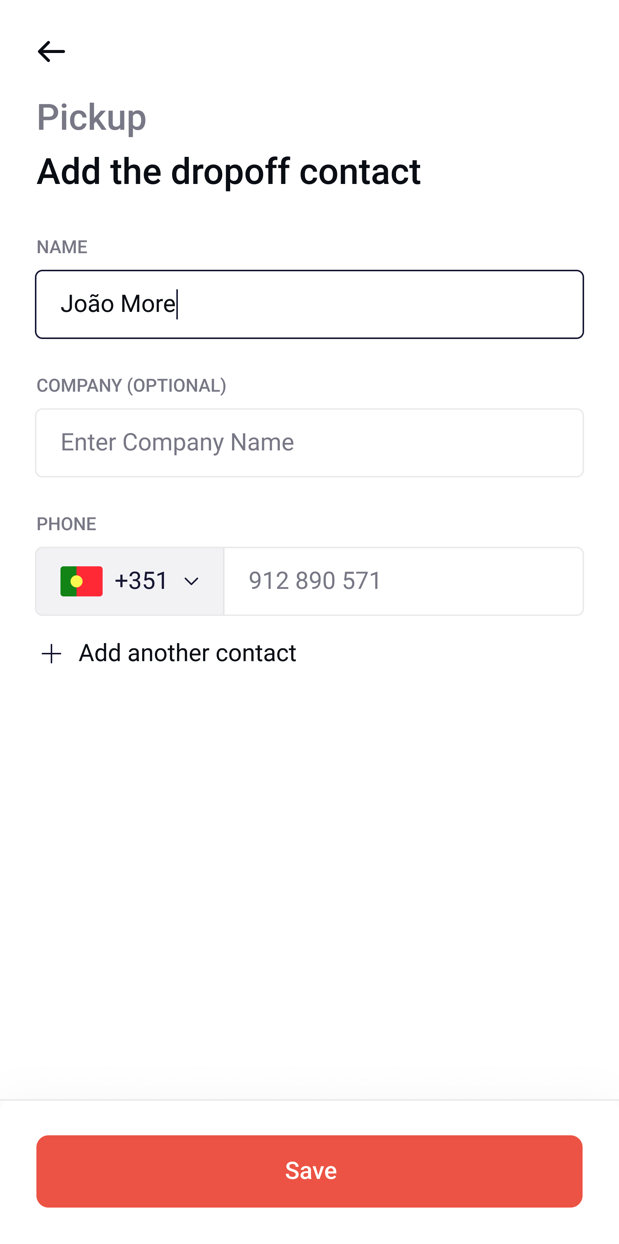Click the Pickup title text

(x=91, y=117)
